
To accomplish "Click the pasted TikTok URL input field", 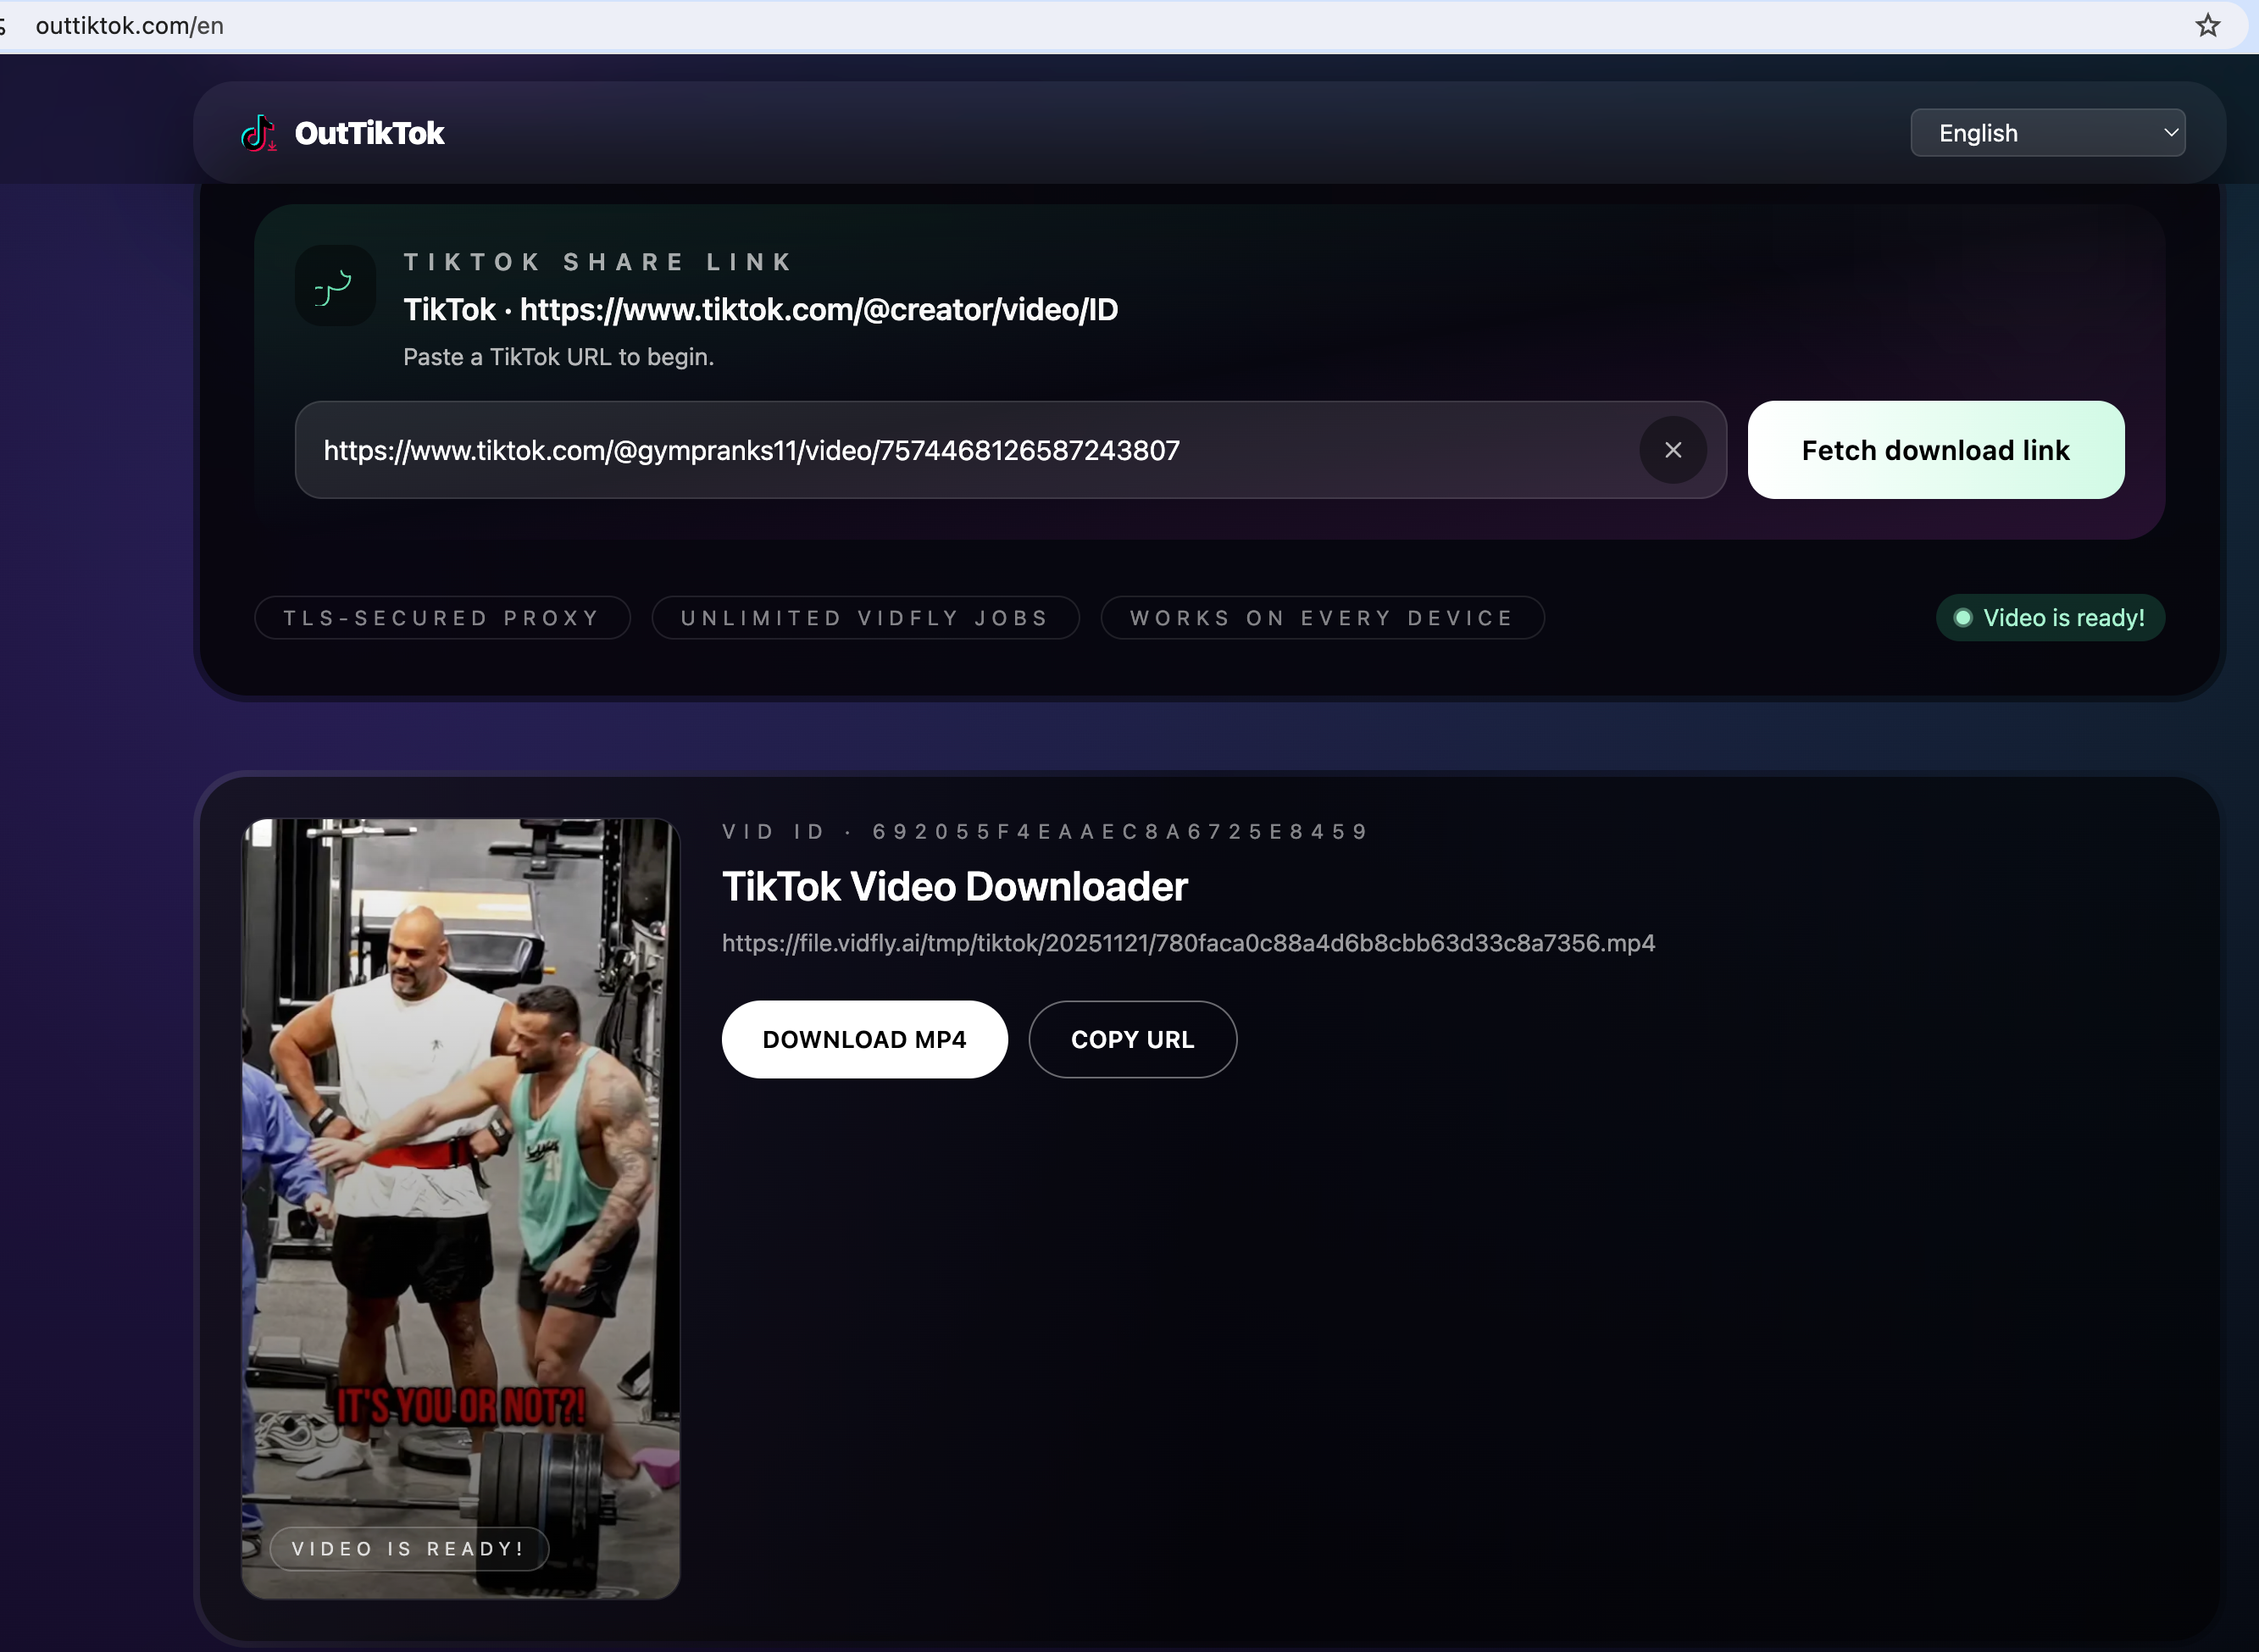I will click(900, 450).
